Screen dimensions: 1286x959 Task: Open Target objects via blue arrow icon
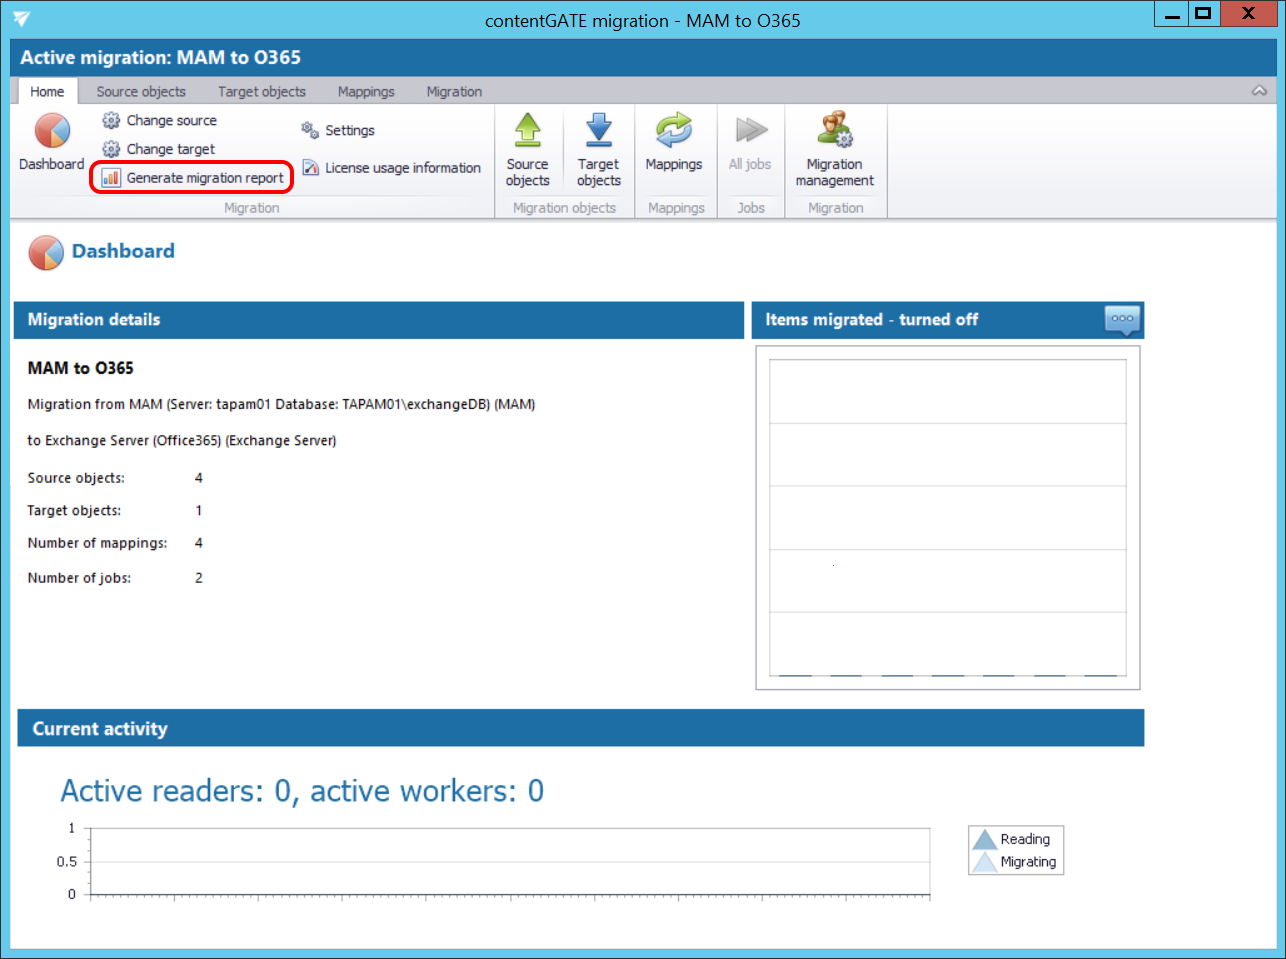point(598,132)
